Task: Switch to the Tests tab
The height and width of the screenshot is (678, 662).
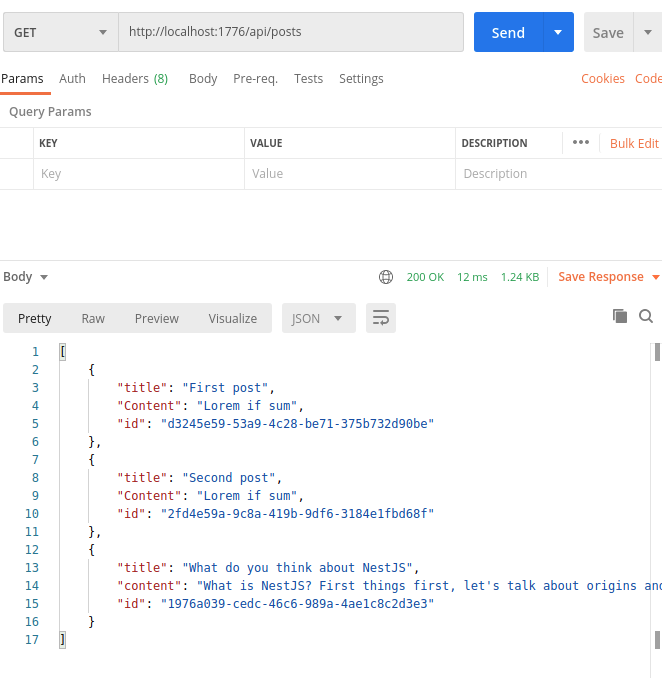Action: point(308,79)
